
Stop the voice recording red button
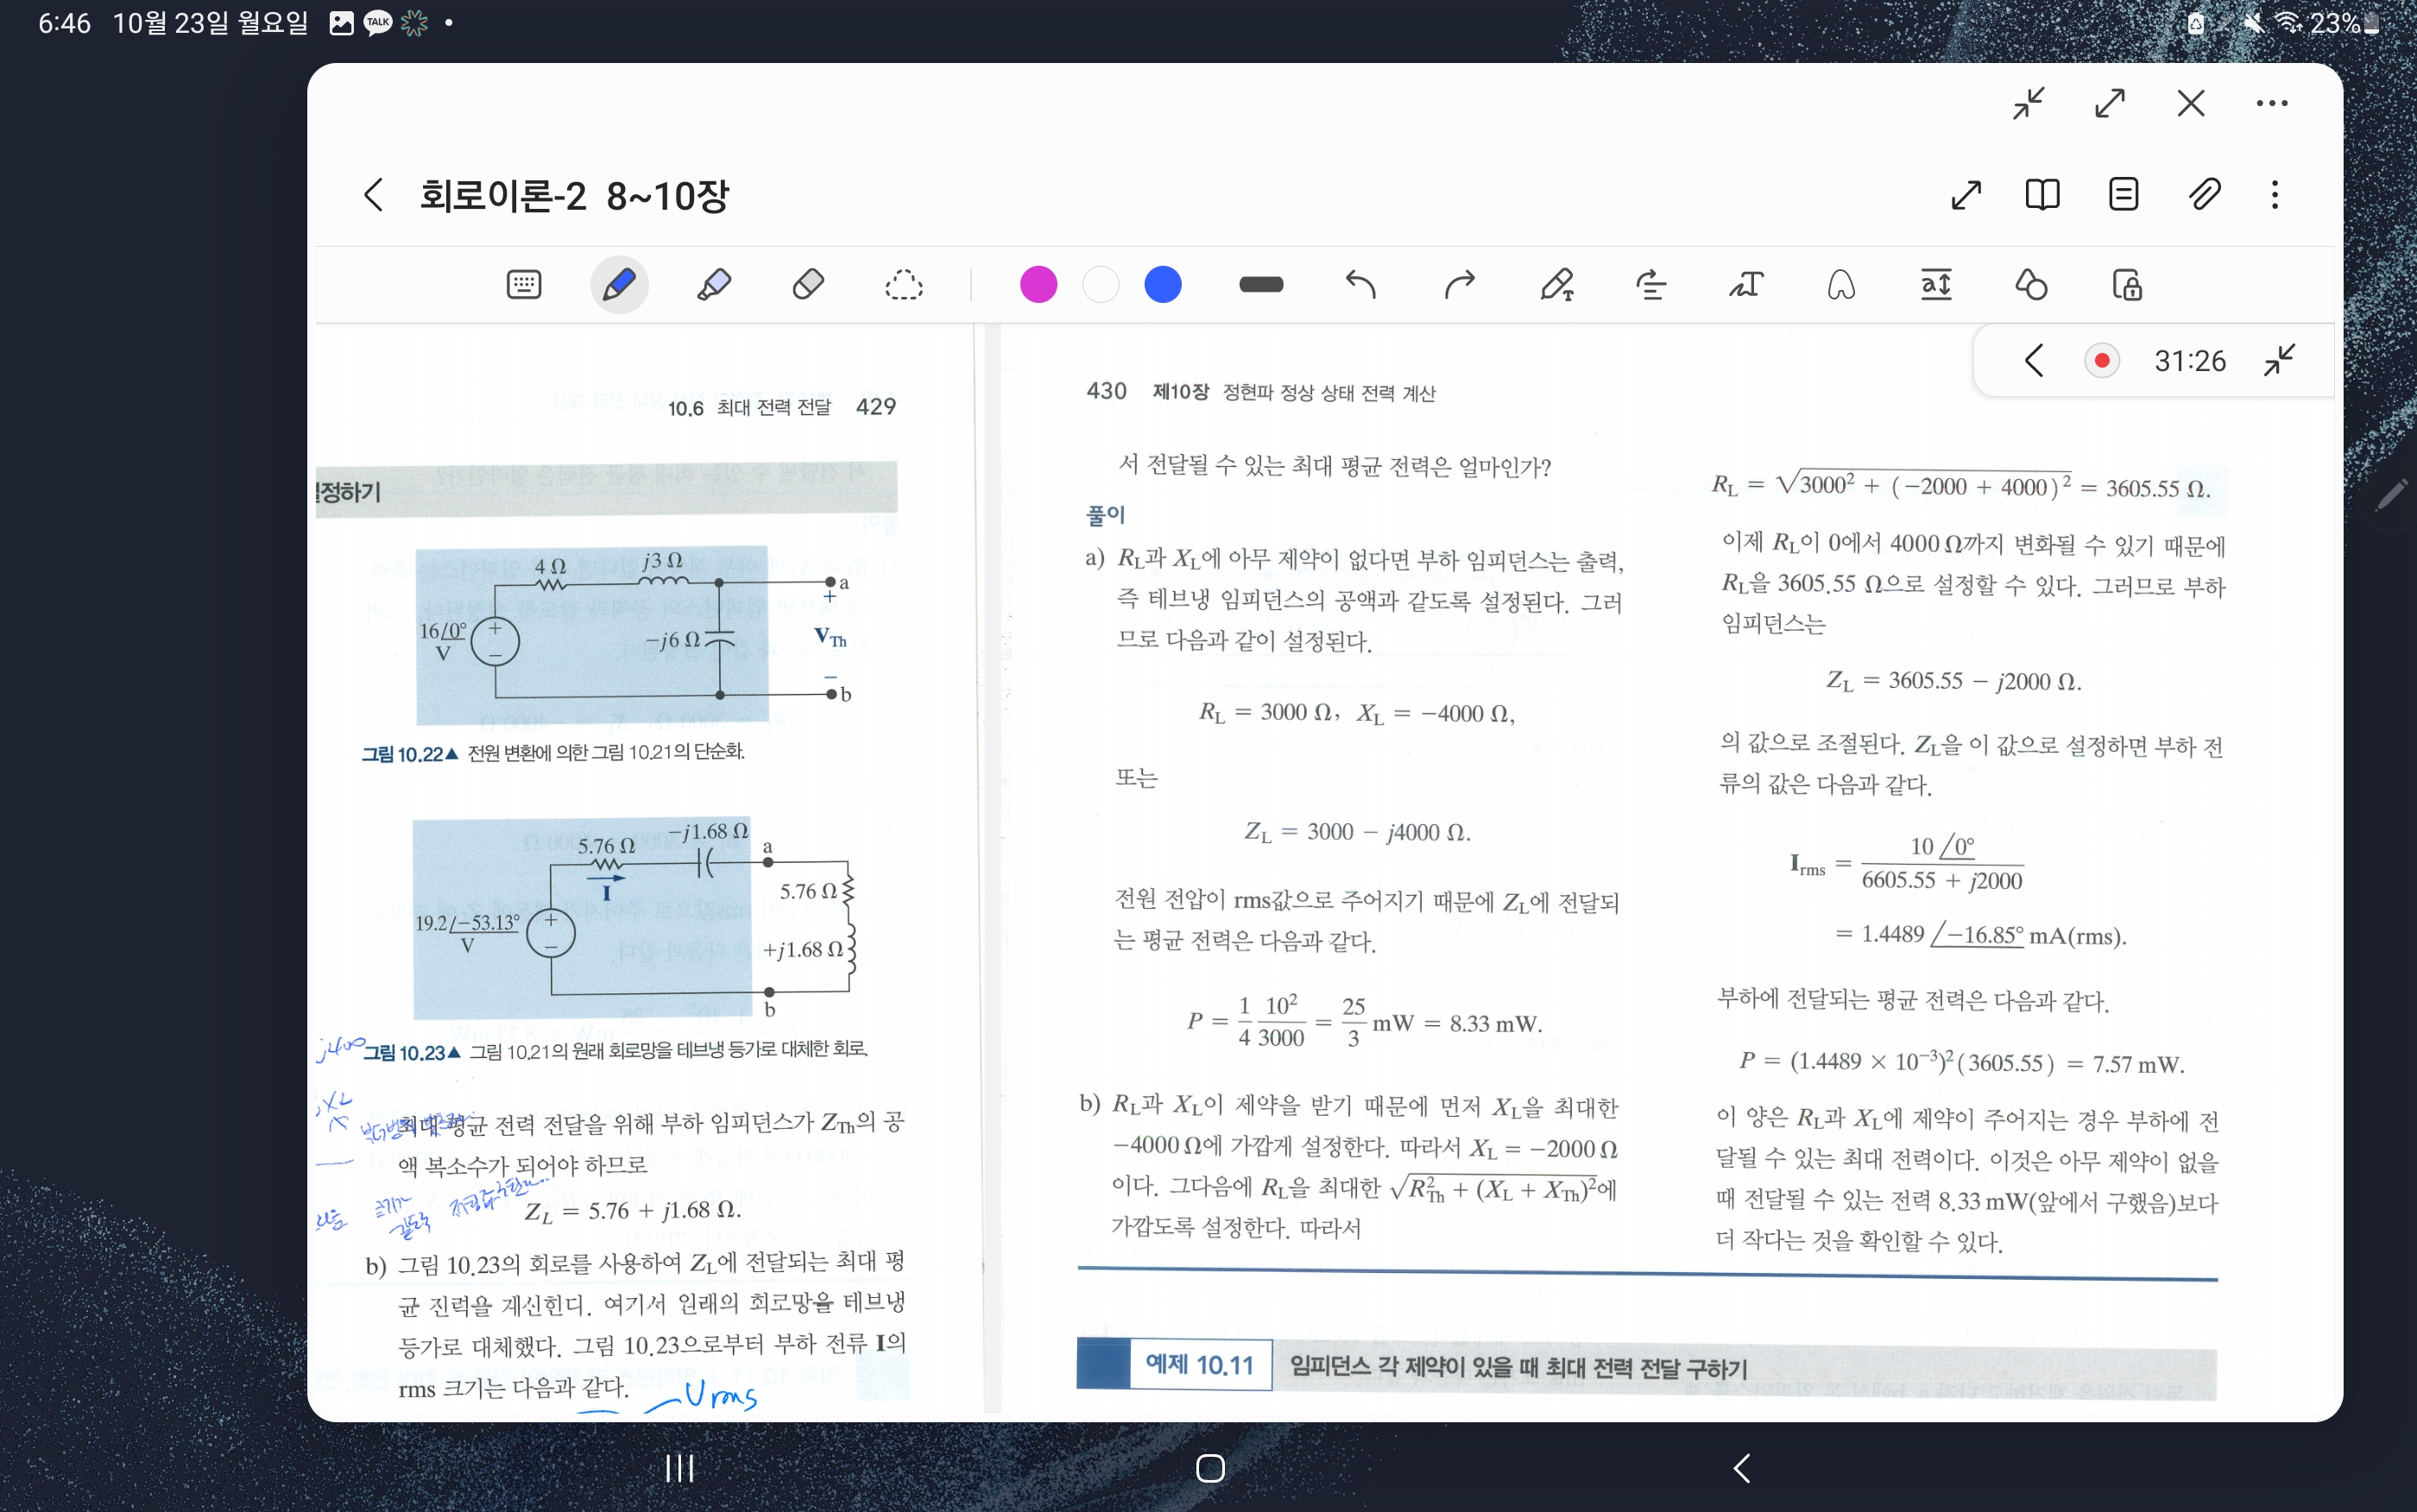(2102, 360)
